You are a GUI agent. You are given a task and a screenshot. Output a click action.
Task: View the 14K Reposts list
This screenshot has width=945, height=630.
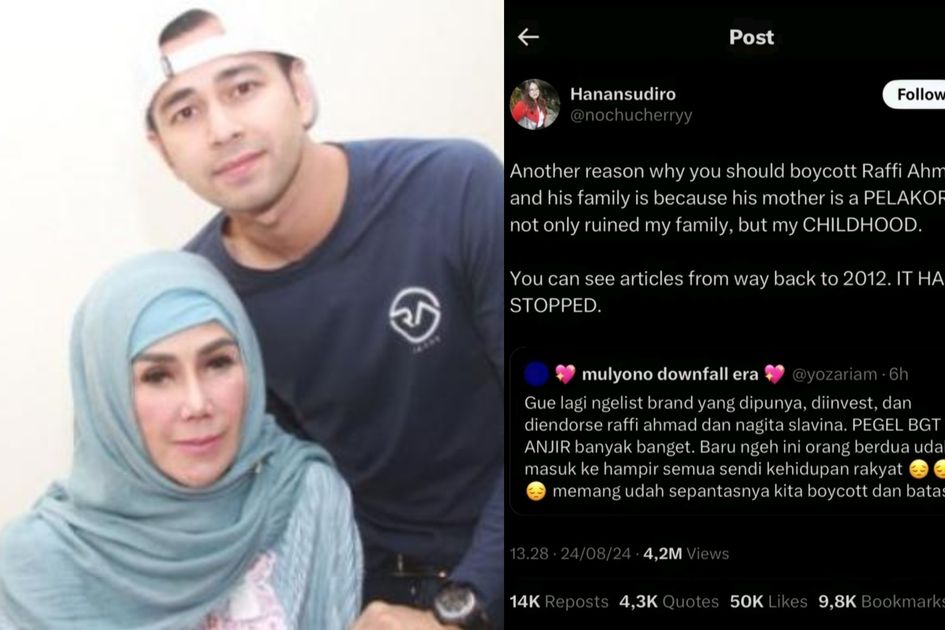point(559,602)
